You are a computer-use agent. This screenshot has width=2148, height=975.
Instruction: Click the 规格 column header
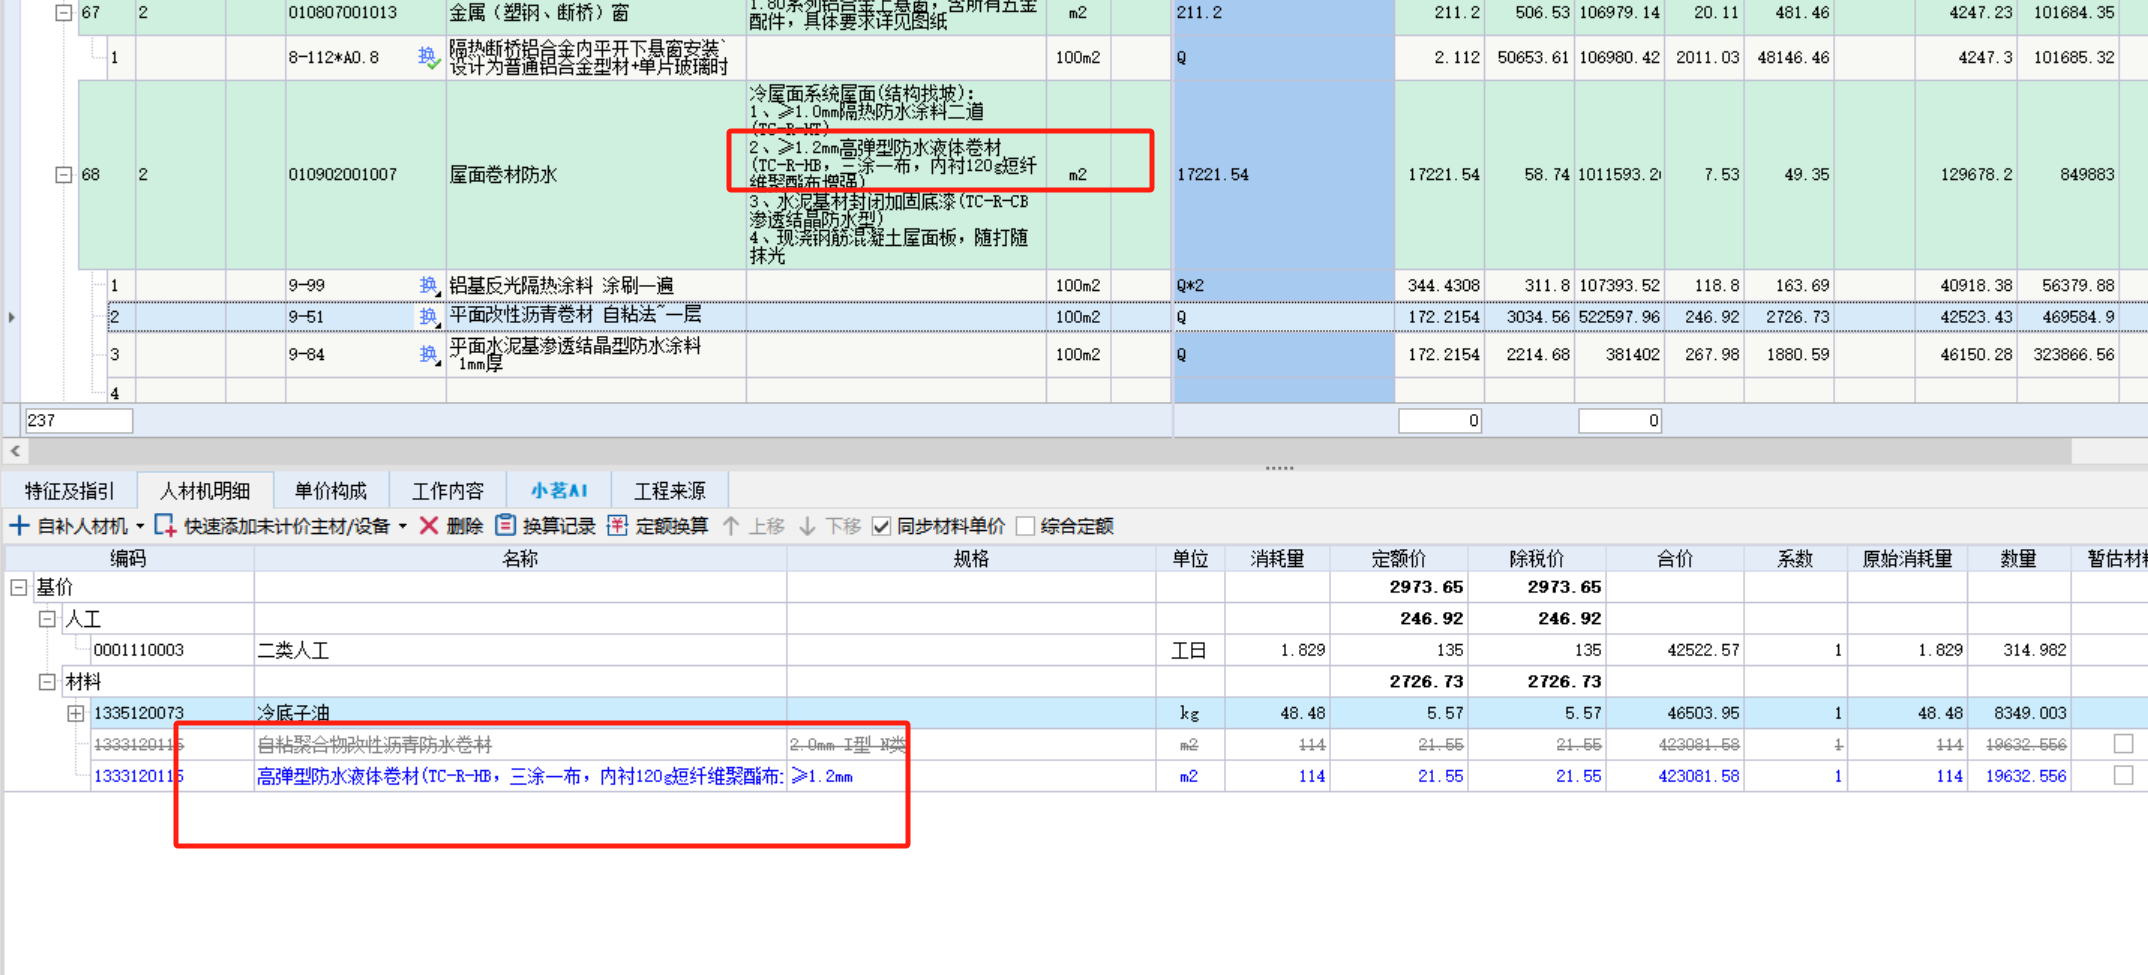(x=971, y=559)
